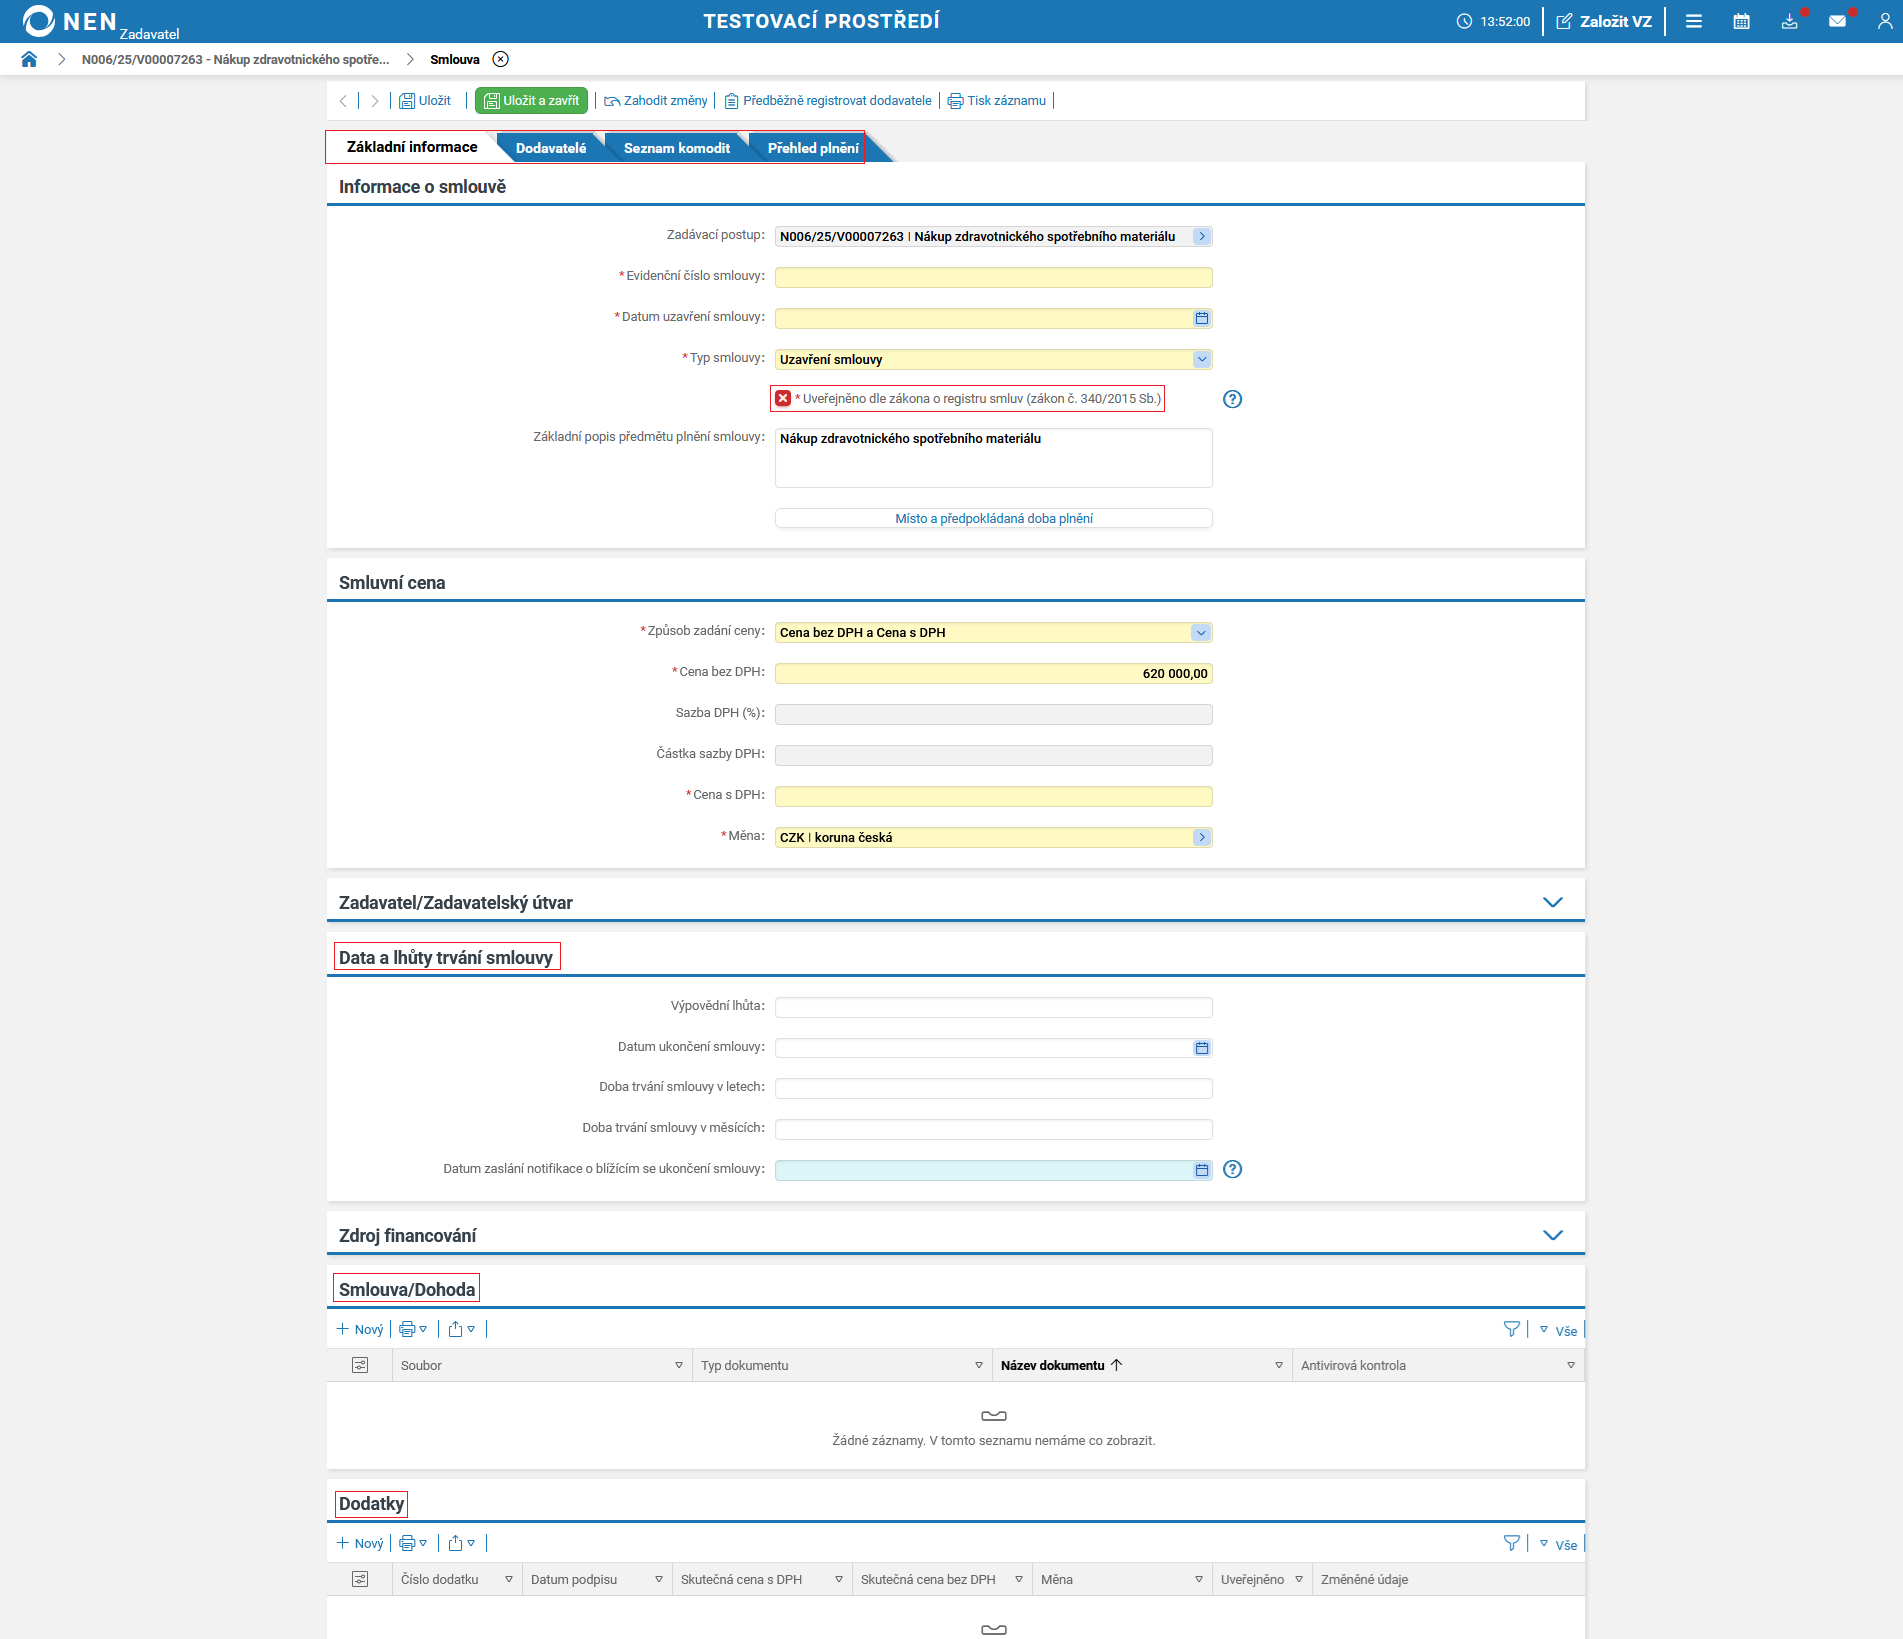Open the messages envelope icon

pyautogui.click(x=1837, y=21)
